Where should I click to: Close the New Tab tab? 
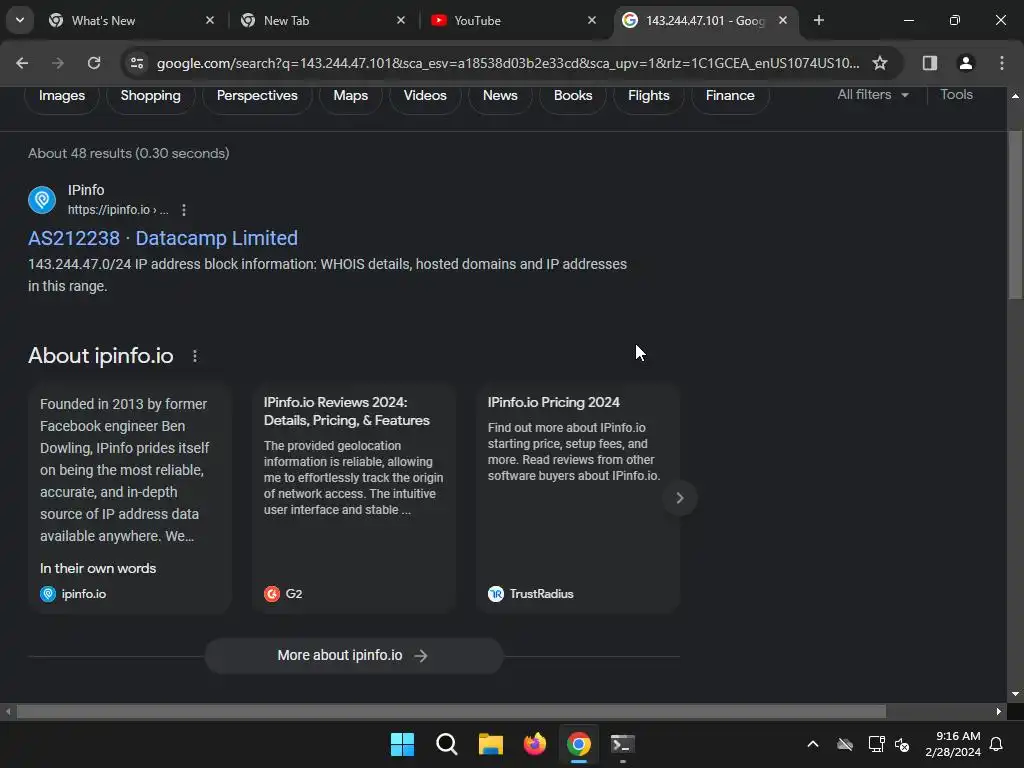(401, 20)
